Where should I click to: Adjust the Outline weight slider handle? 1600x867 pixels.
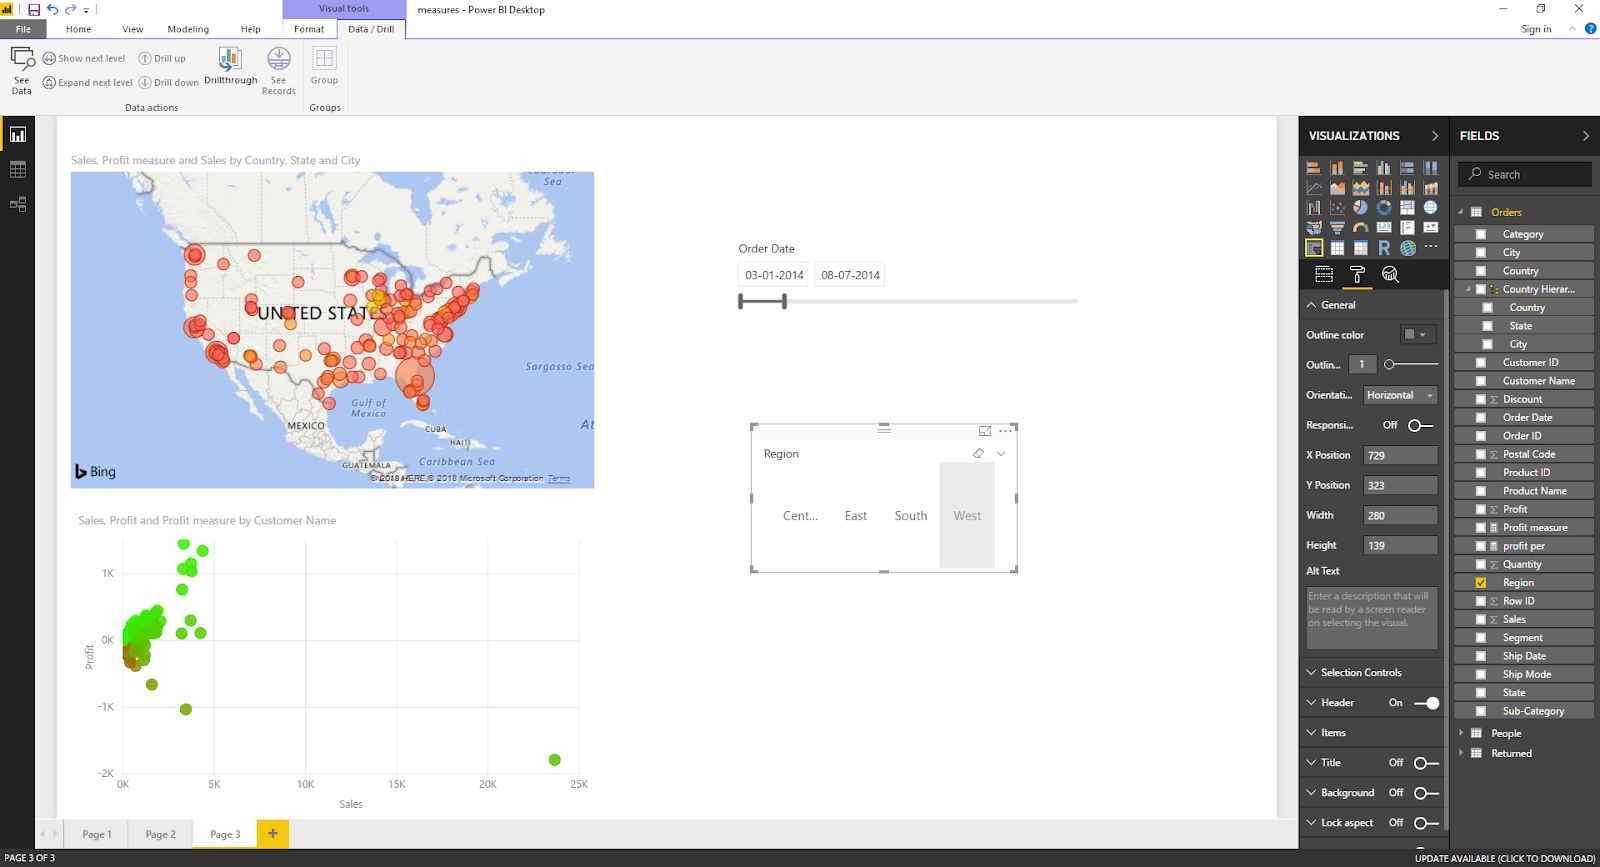point(1389,365)
